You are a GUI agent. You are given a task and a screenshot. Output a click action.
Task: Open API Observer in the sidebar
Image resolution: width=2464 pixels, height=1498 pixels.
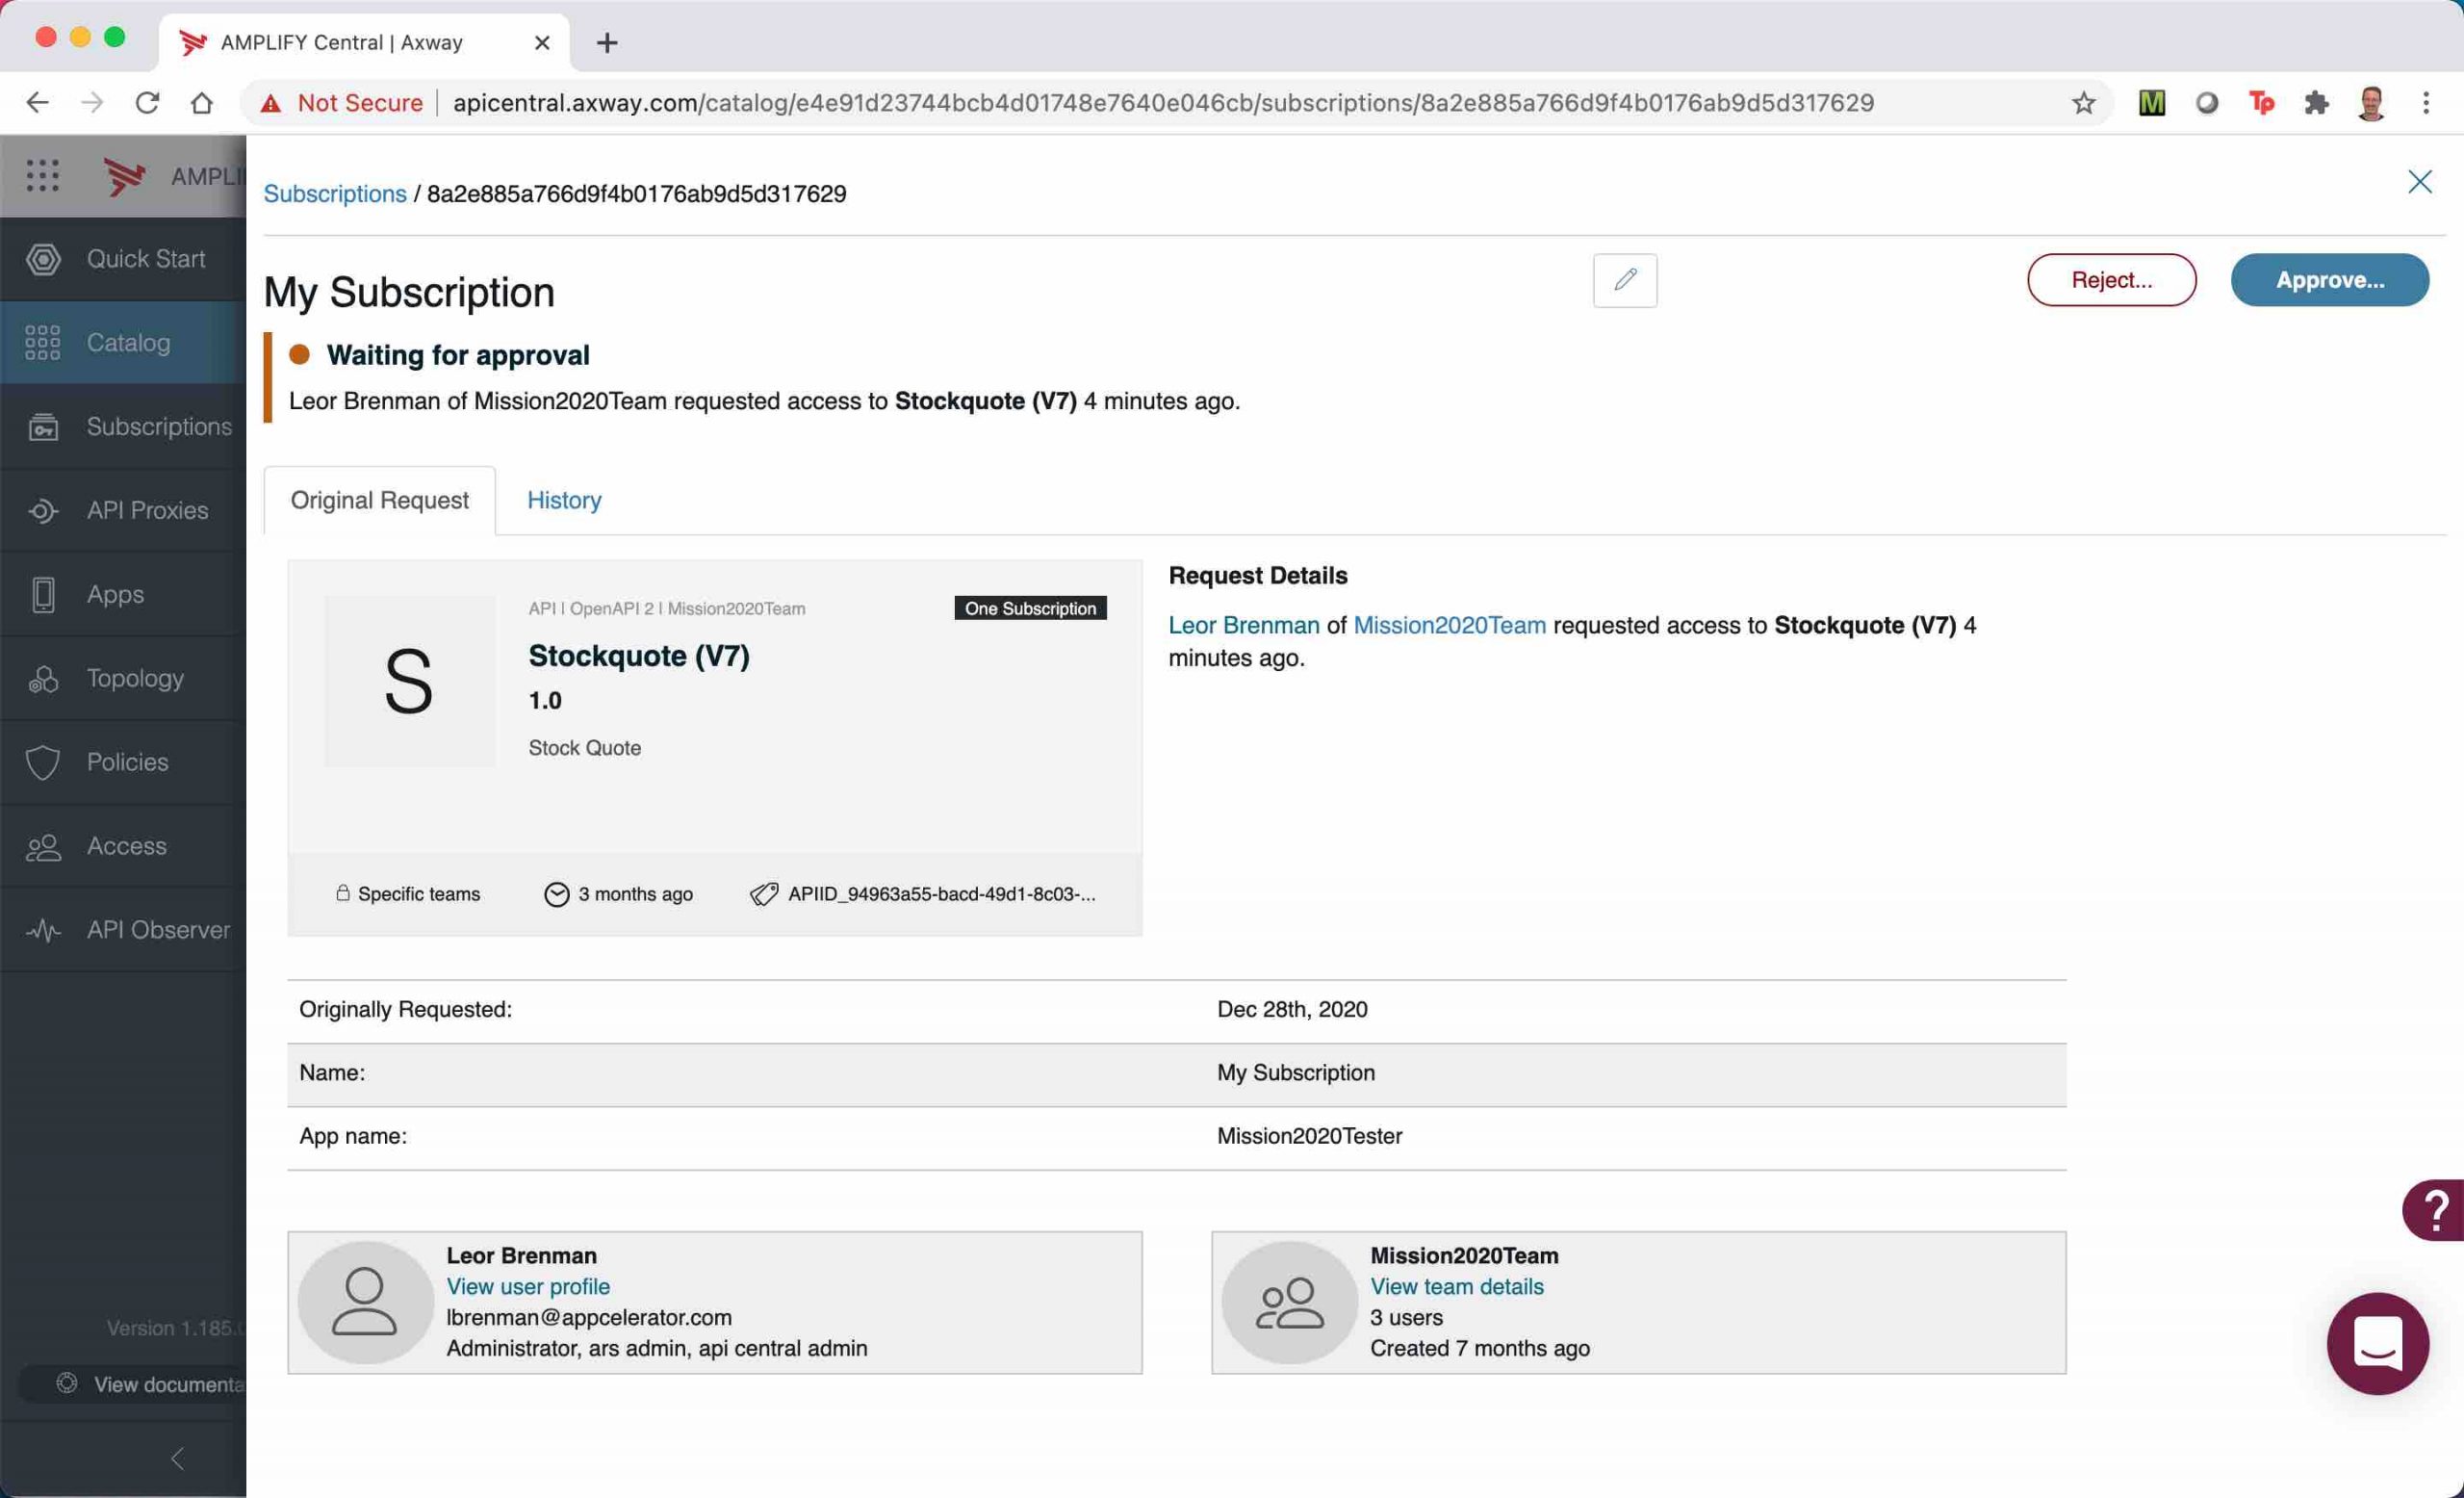(123, 931)
